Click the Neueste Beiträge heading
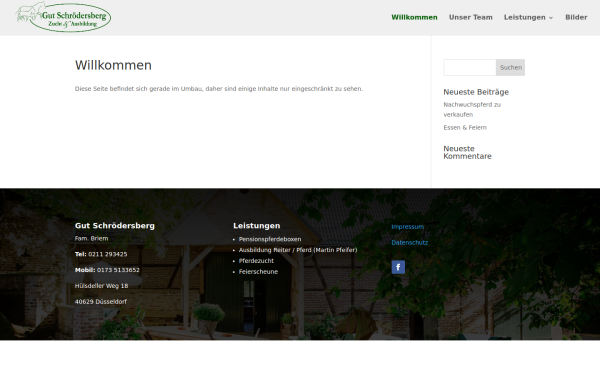600x375 pixels. pos(476,92)
